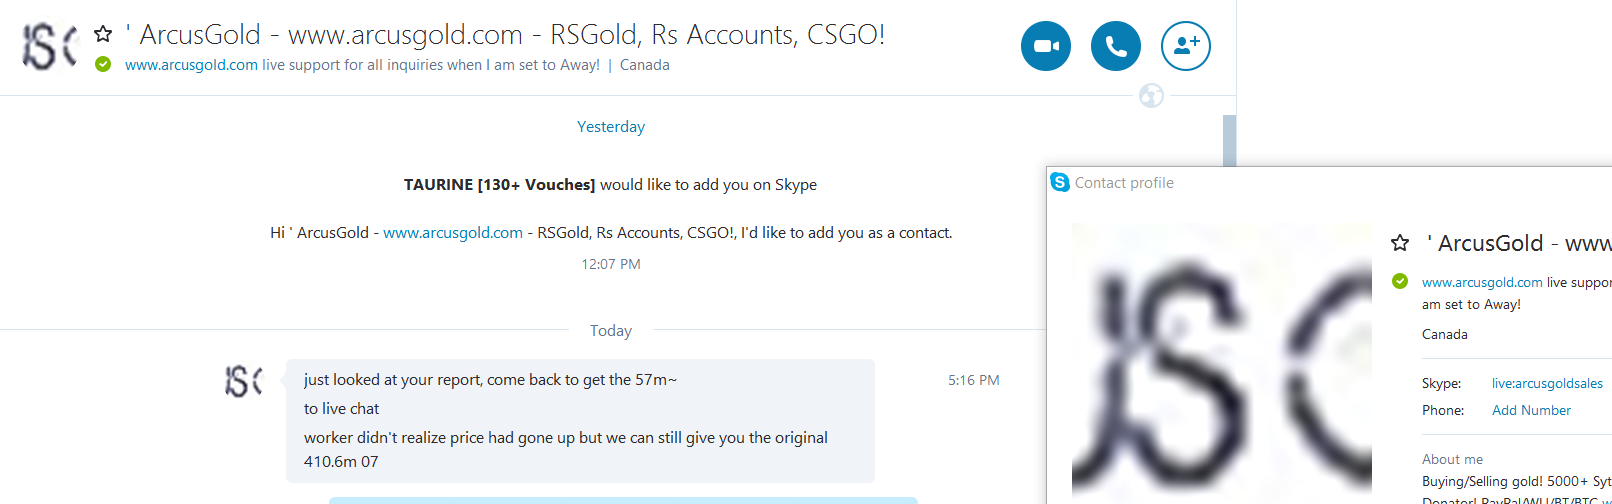Screen dimensions: 1612x504
Task: Click the Add Number phone link
Action: (x=1530, y=411)
